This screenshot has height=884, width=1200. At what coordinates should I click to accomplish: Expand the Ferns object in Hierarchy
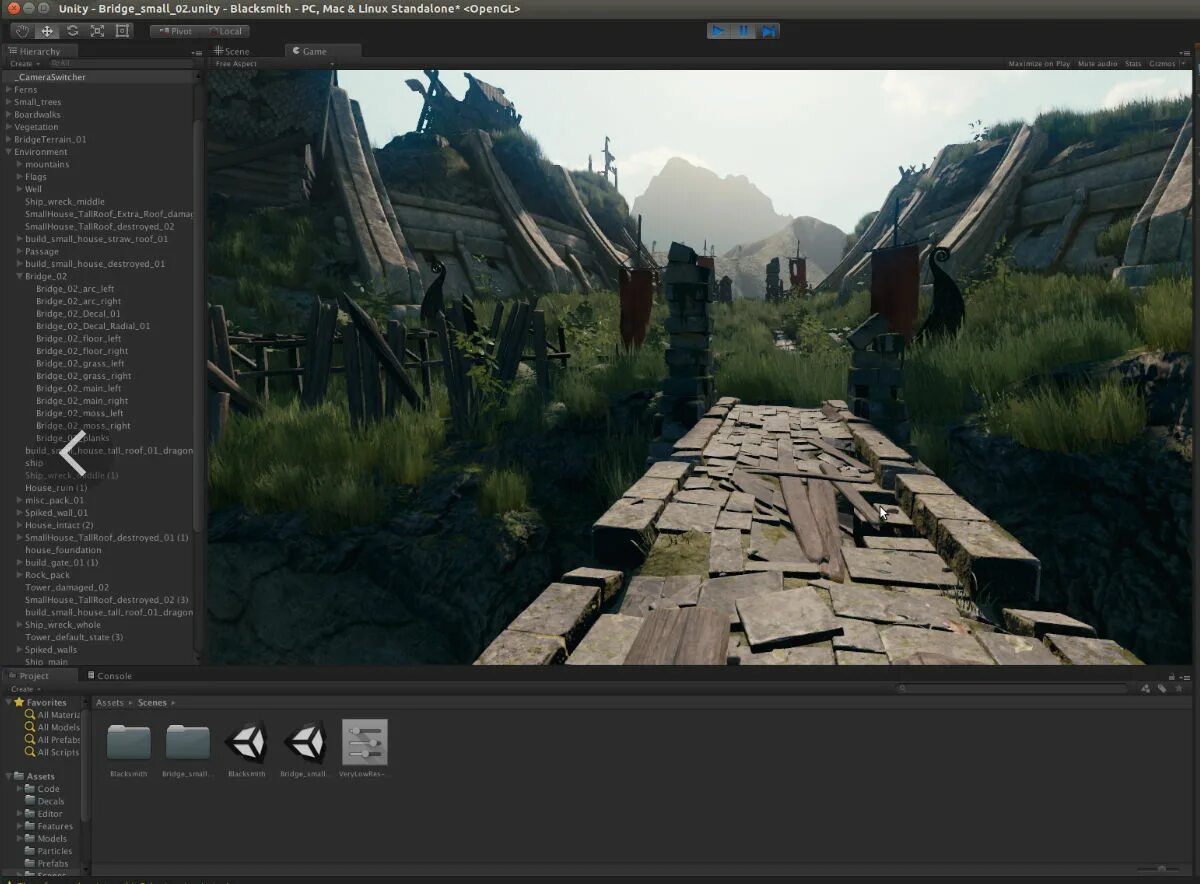pyautogui.click(x=9, y=90)
